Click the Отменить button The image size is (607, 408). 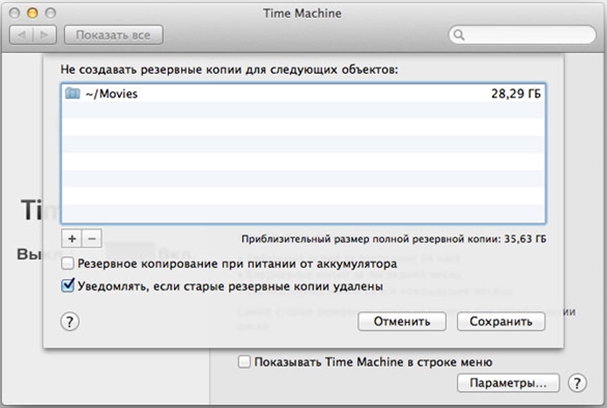coord(402,321)
